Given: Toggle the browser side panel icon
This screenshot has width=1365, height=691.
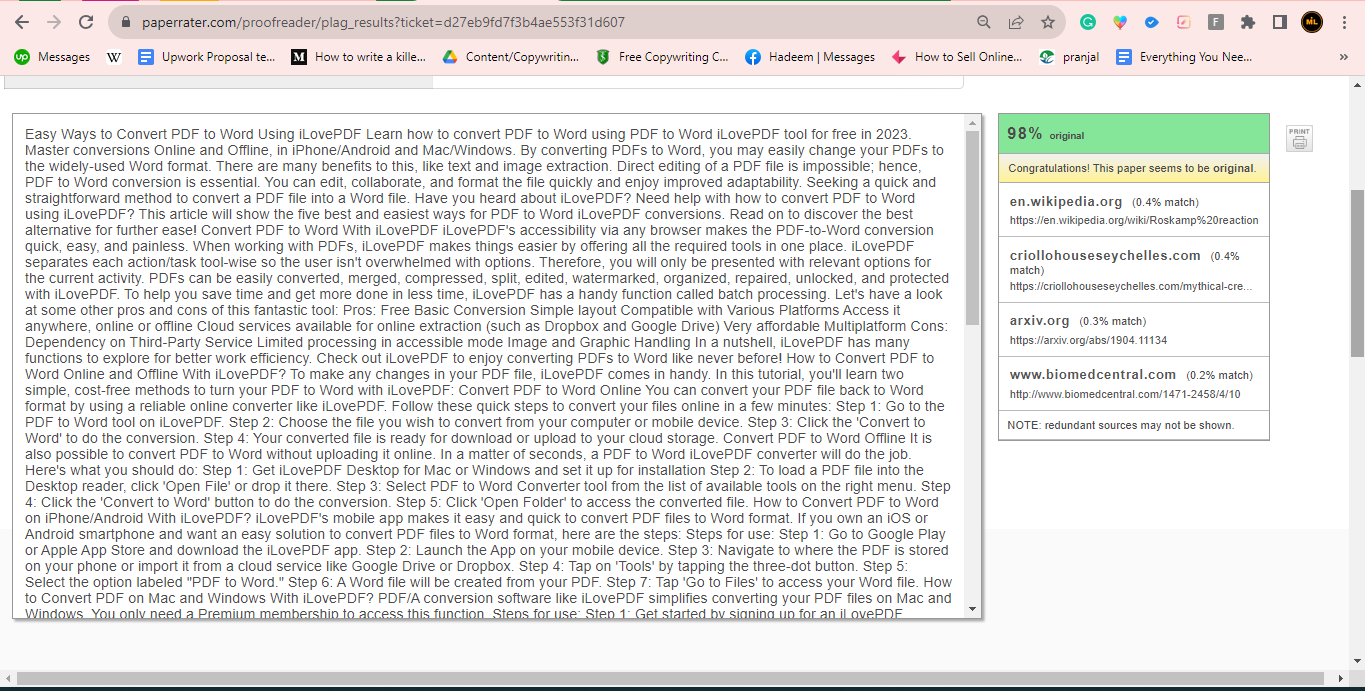Looking at the screenshot, I should coord(1280,22).
